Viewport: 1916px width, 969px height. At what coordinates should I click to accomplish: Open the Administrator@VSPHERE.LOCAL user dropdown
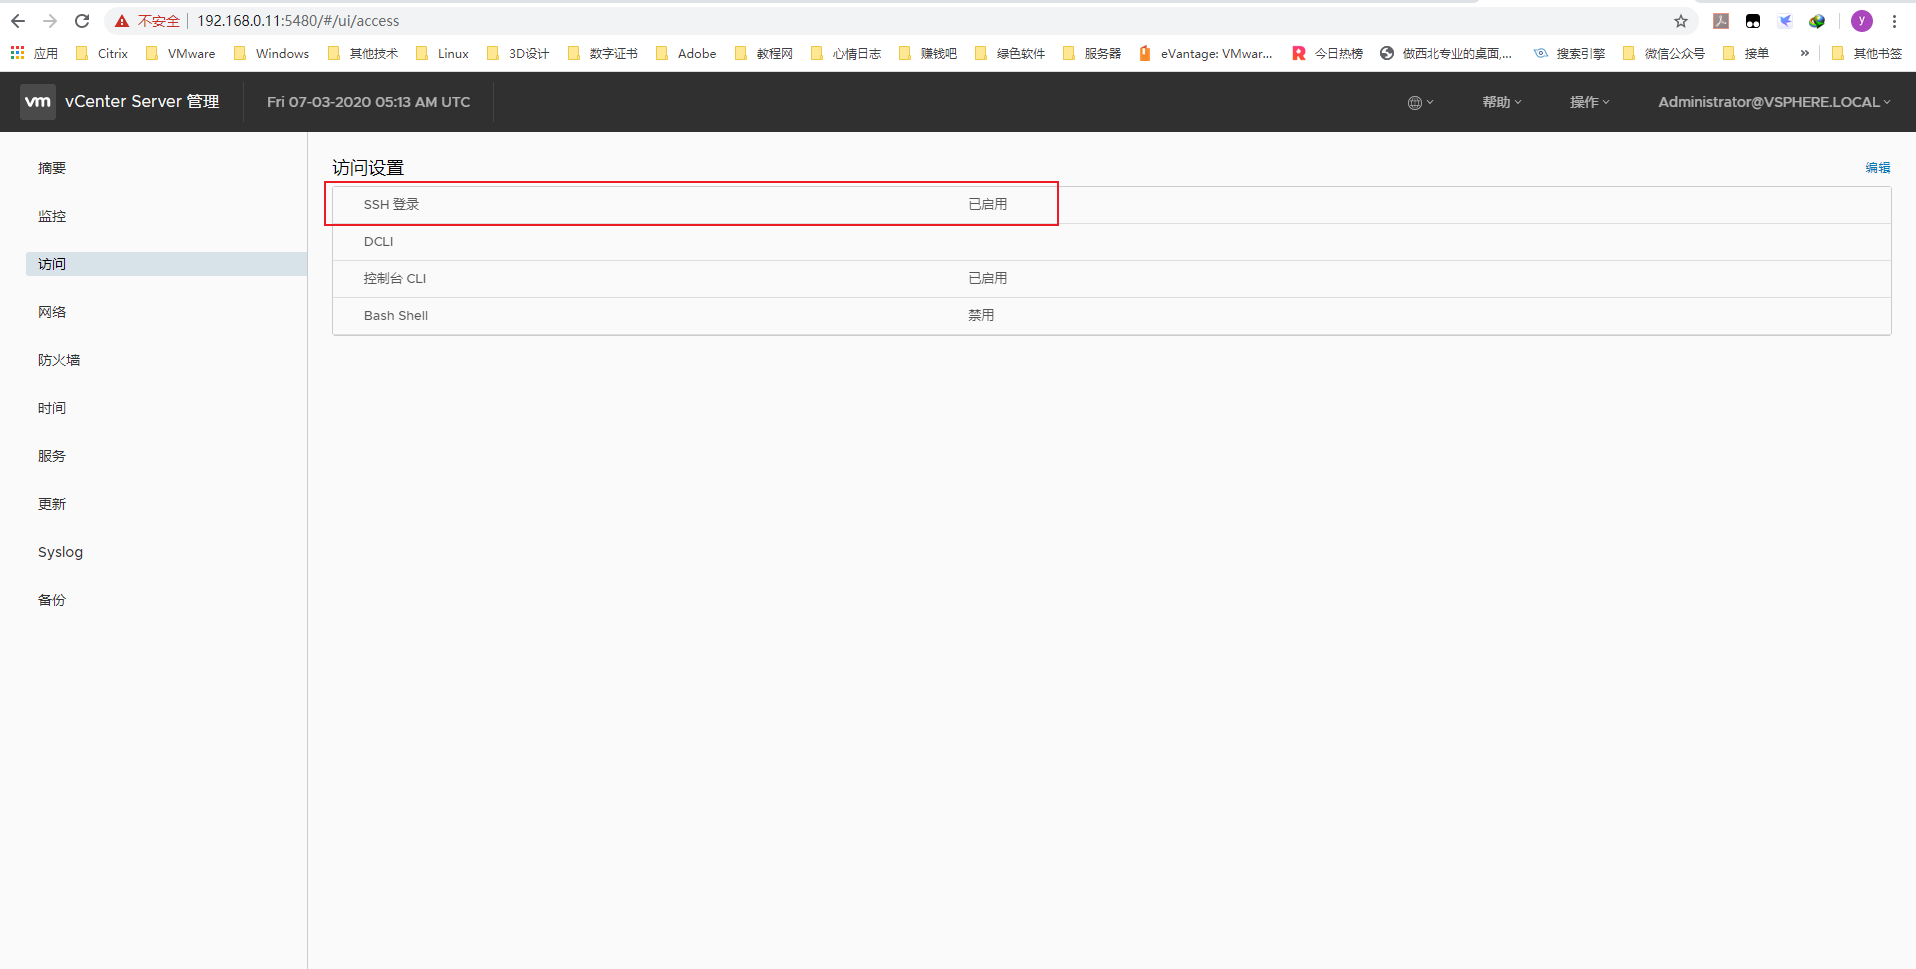[1773, 102]
